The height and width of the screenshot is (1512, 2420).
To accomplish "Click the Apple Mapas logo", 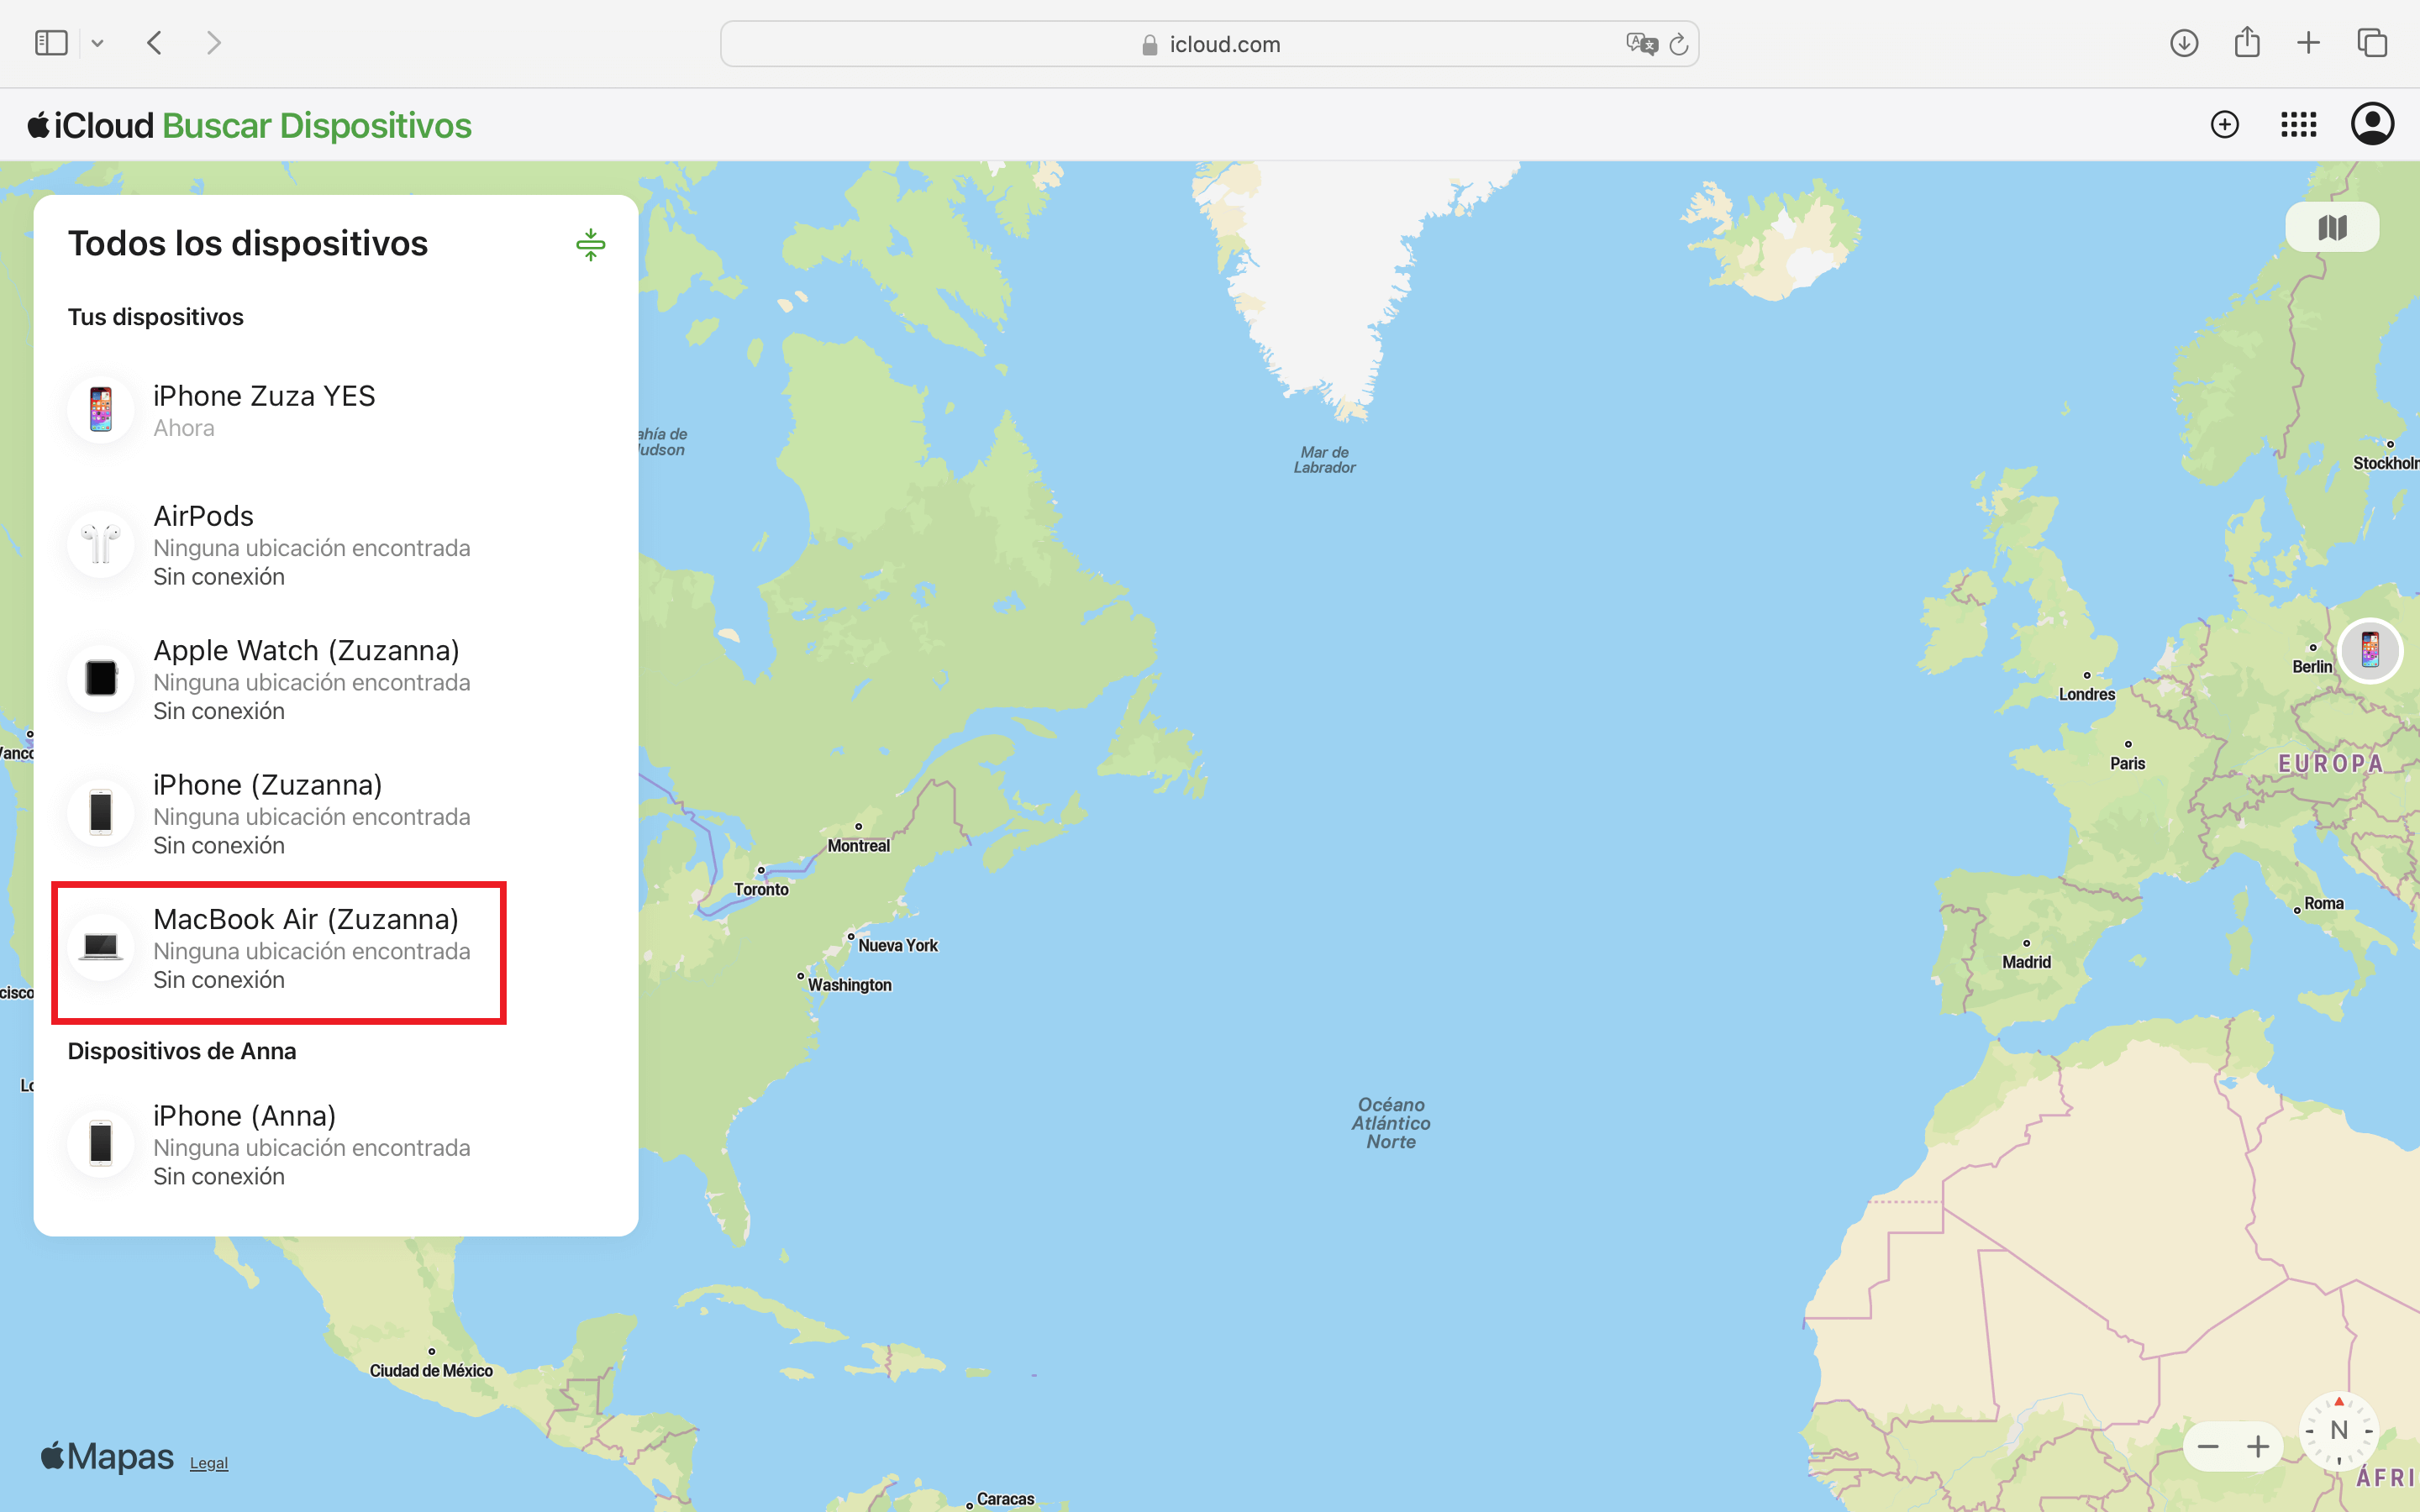I will (x=107, y=1457).
